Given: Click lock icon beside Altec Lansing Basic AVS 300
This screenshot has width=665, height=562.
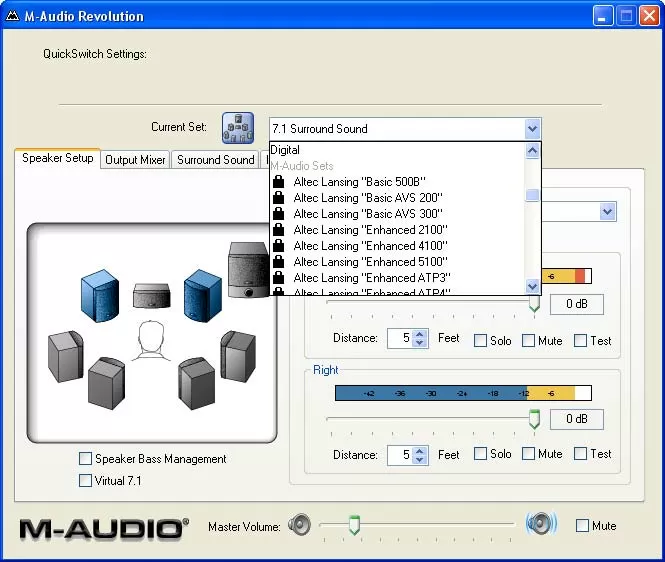Looking at the screenshot, I should [x=278, y=213].
